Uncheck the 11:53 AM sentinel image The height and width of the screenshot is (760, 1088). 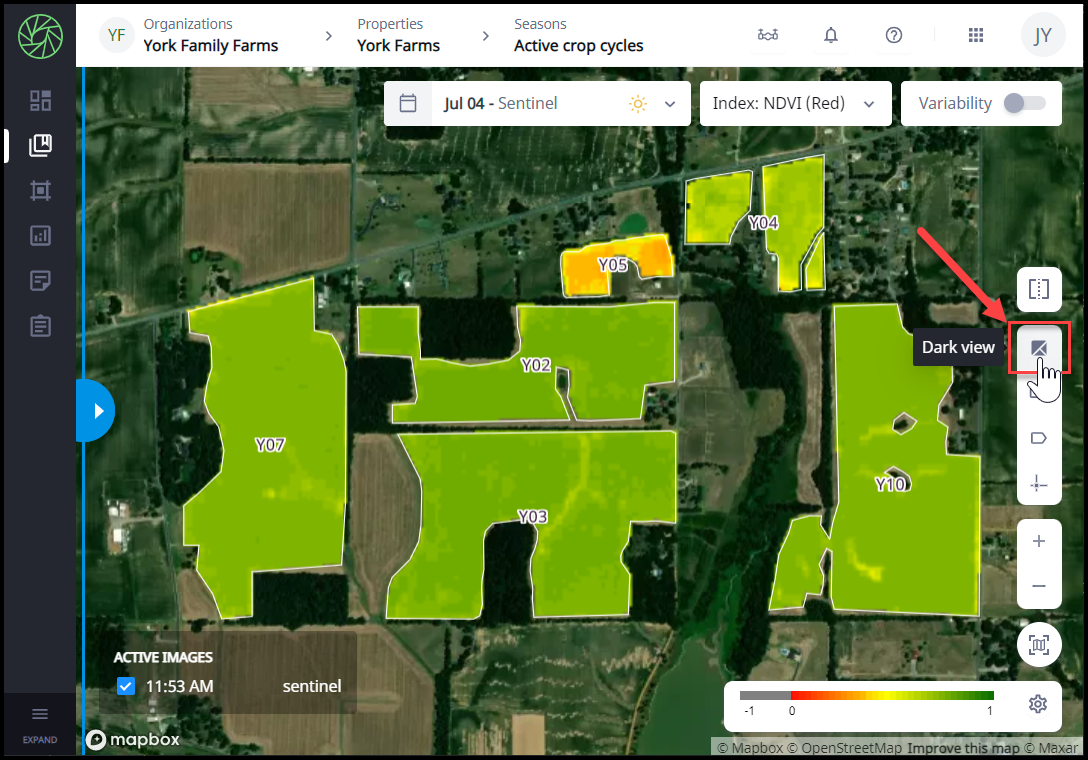click(x=126, y=686)
